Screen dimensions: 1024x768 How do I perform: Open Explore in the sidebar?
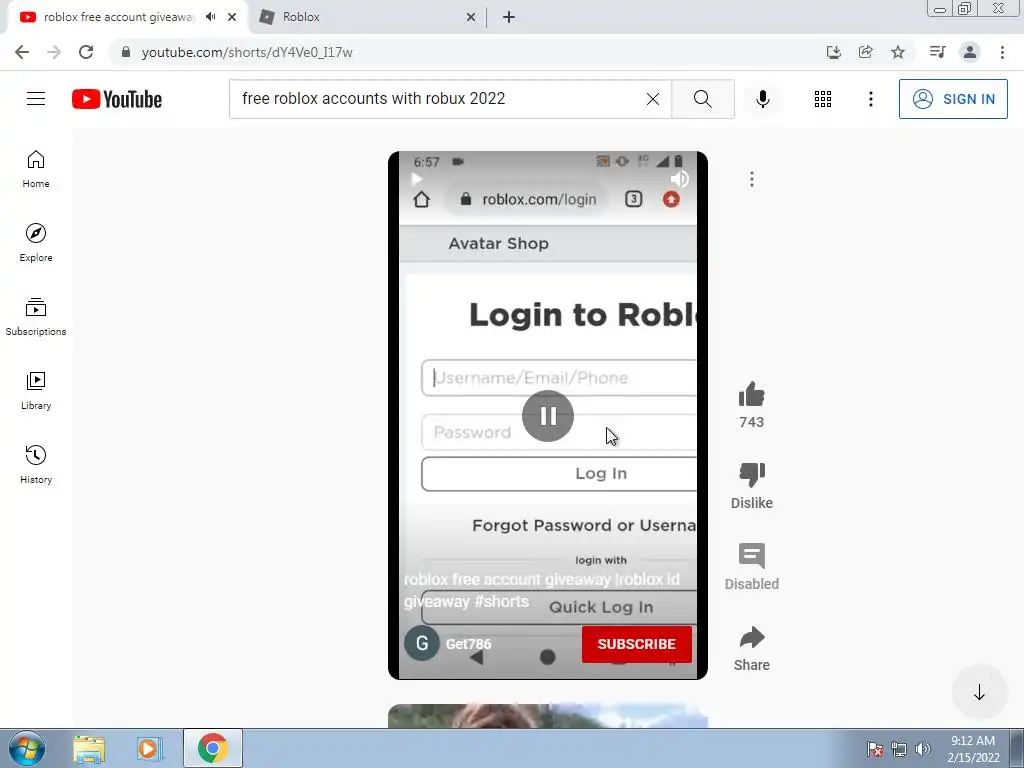(x=36, y=243)
